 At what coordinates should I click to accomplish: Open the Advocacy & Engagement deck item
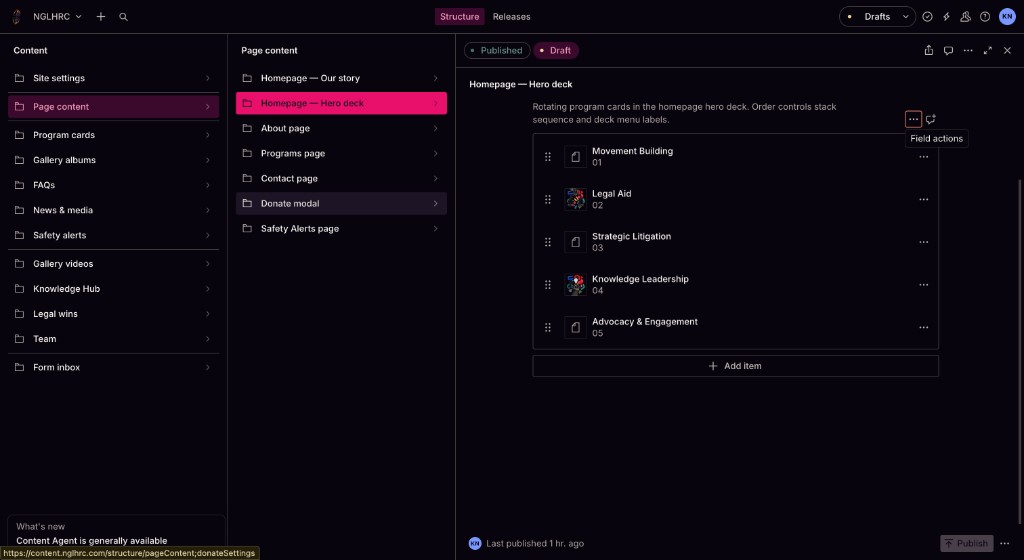735,328
